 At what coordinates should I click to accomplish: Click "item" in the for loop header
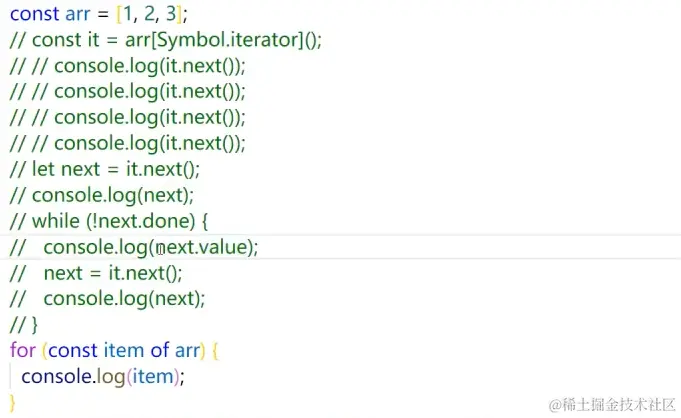(124, 350)
